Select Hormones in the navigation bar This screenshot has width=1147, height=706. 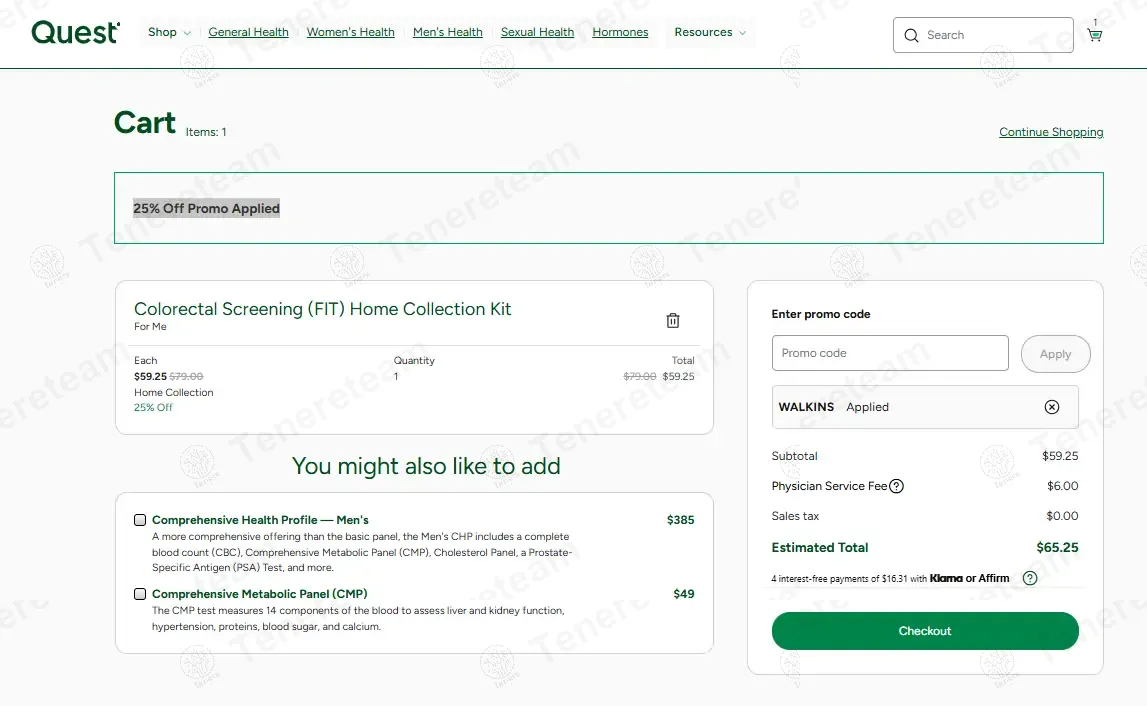pyautogui.click(x=620, y=33)
